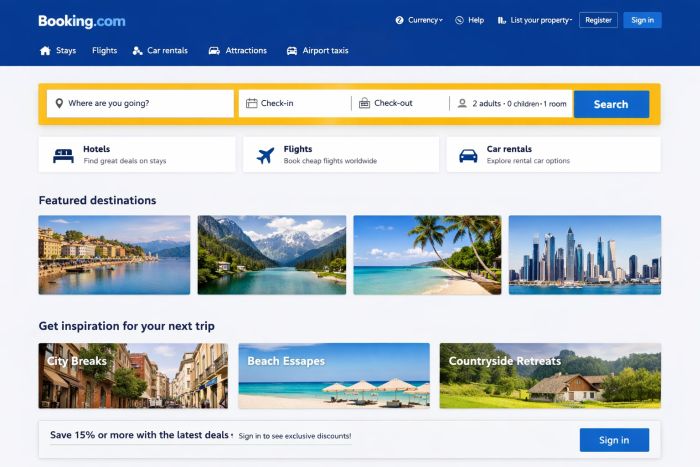Open the guests and rooms selector

pos(512,104)
